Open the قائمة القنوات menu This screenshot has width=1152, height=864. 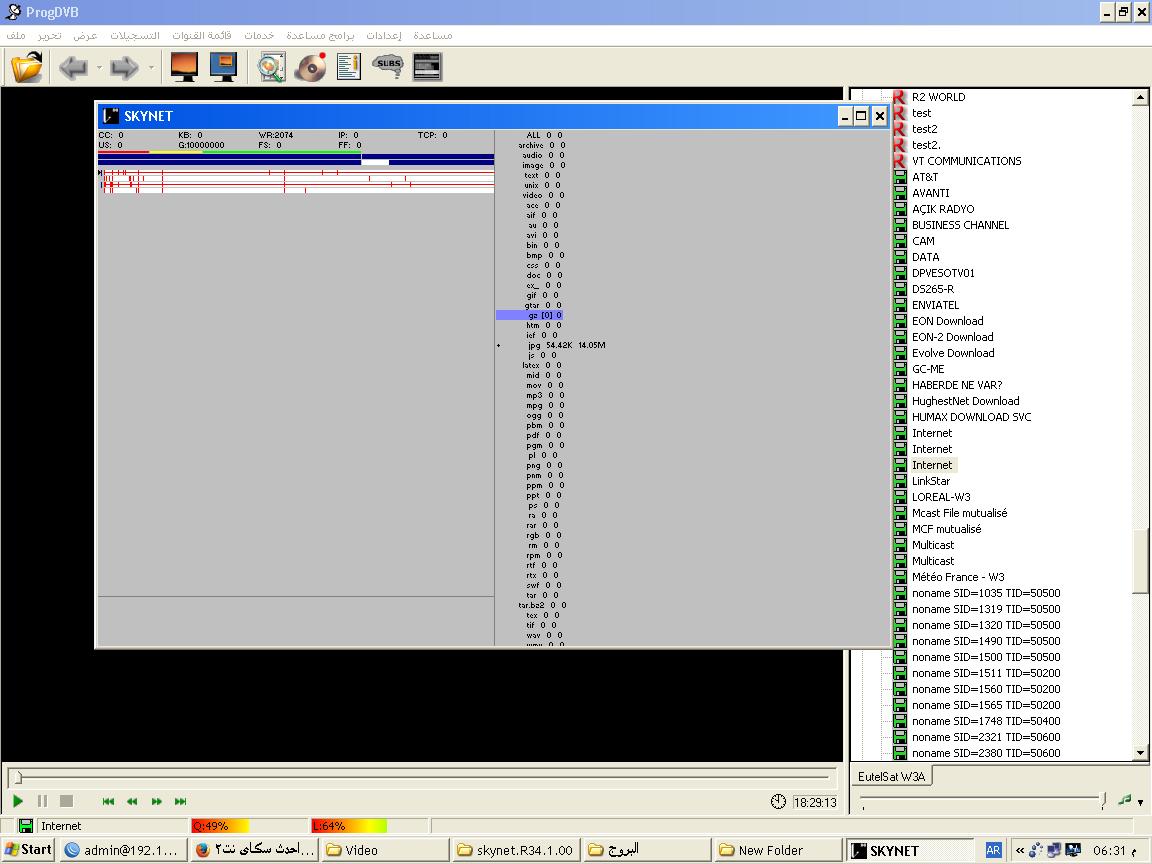pyautogui.click(x=201, y=35)
